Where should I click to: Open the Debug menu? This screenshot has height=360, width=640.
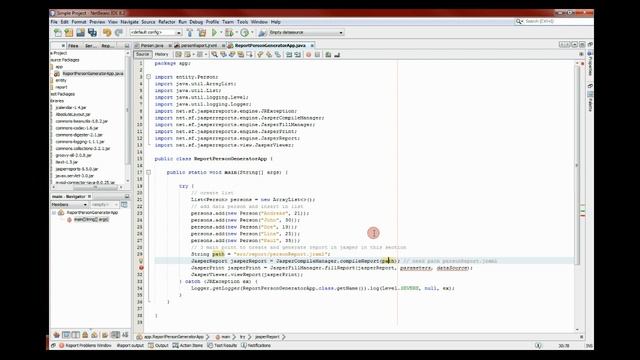(x=196, y=22)
